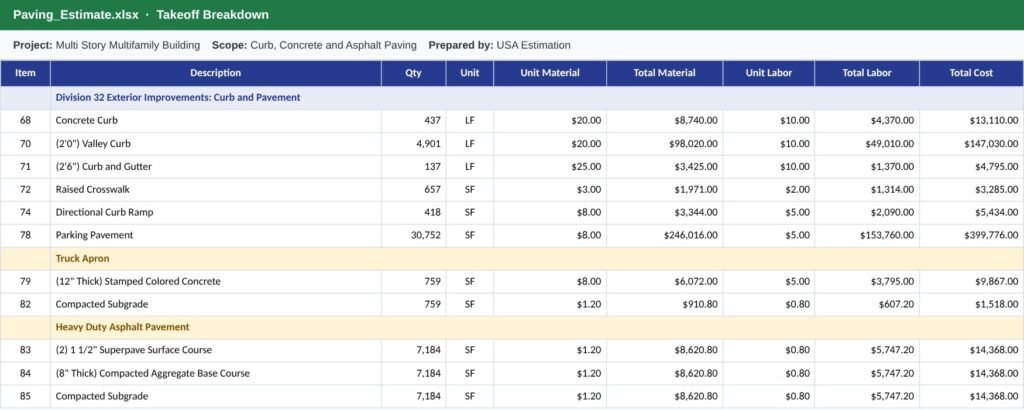
Task: Click Compacted Subgrade in row 85
Action: tap(216, 396)
